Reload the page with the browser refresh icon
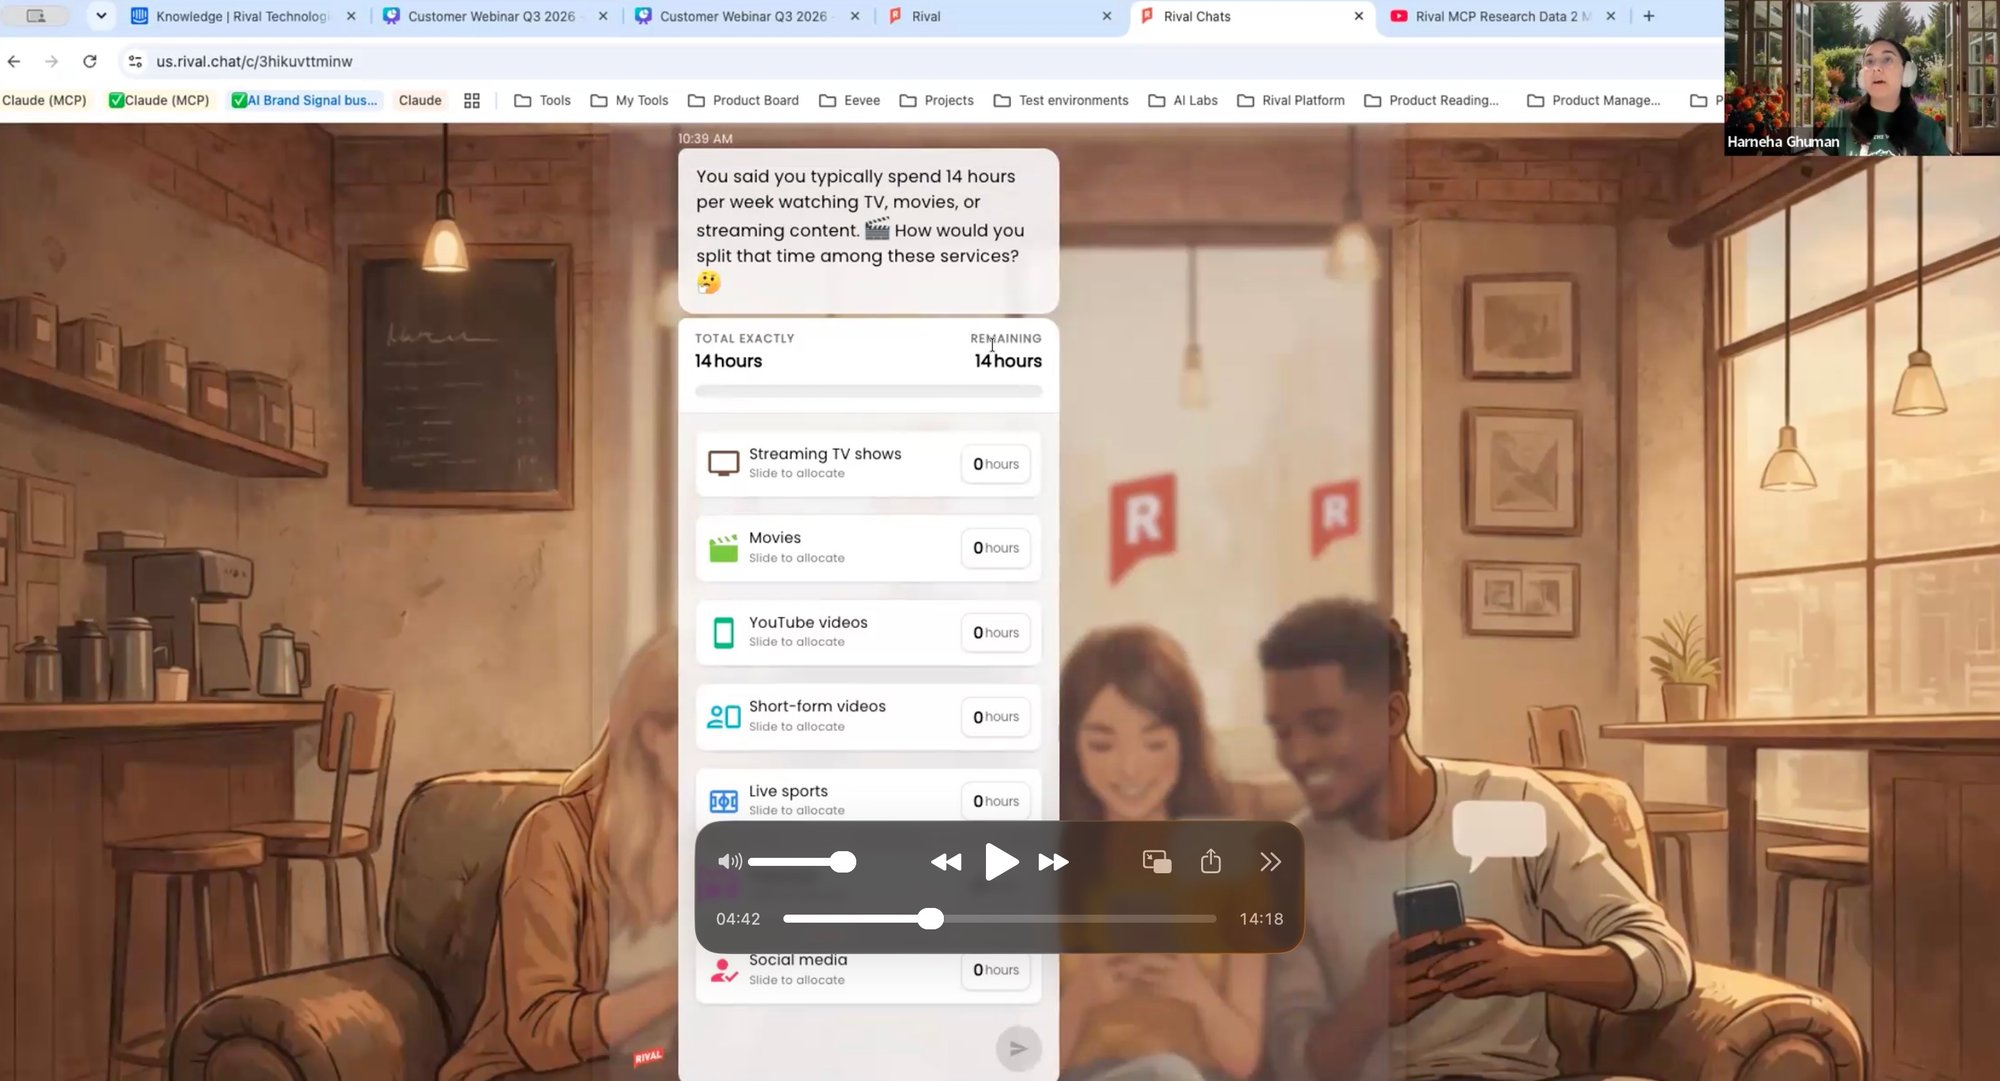2000x1081 pixels. coord(90,61)
